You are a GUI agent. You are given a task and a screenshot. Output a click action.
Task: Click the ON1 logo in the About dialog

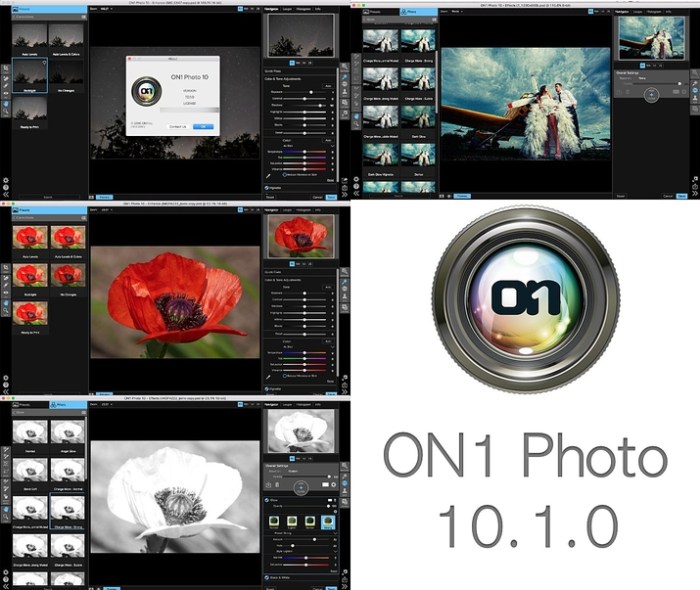click(146, 91)
